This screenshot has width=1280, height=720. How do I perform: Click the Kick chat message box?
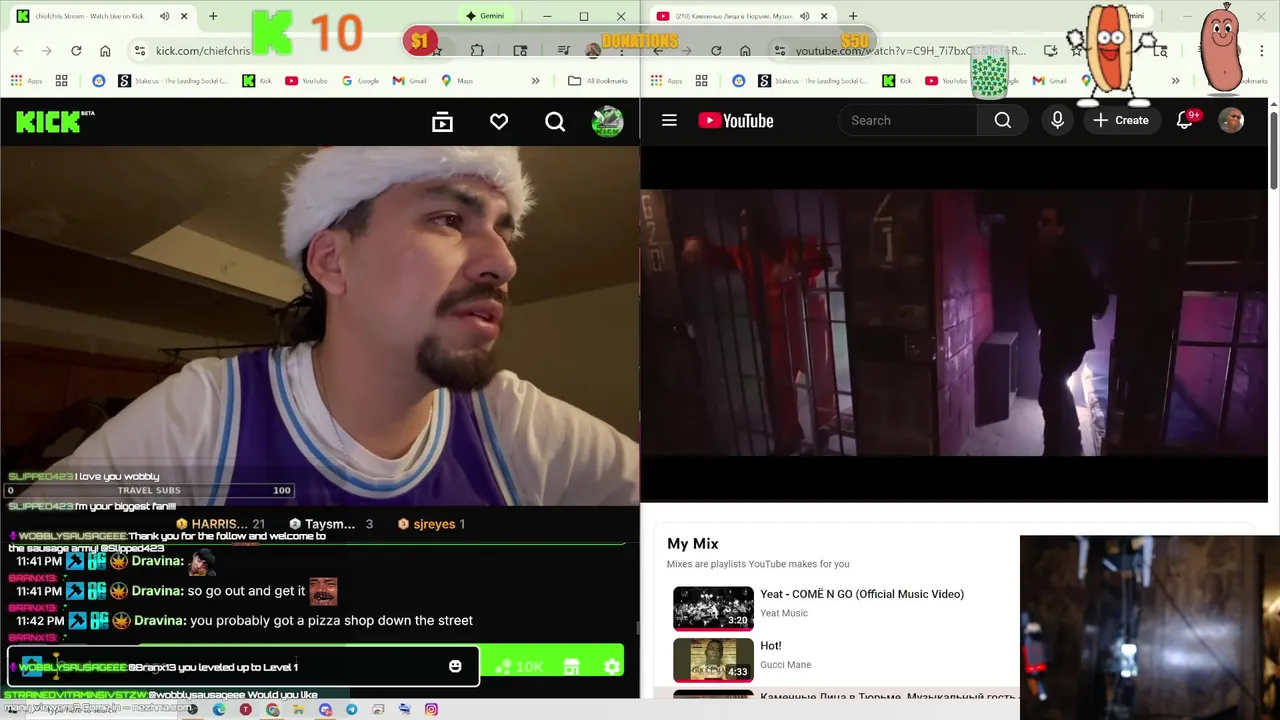(x=243, y=666)
